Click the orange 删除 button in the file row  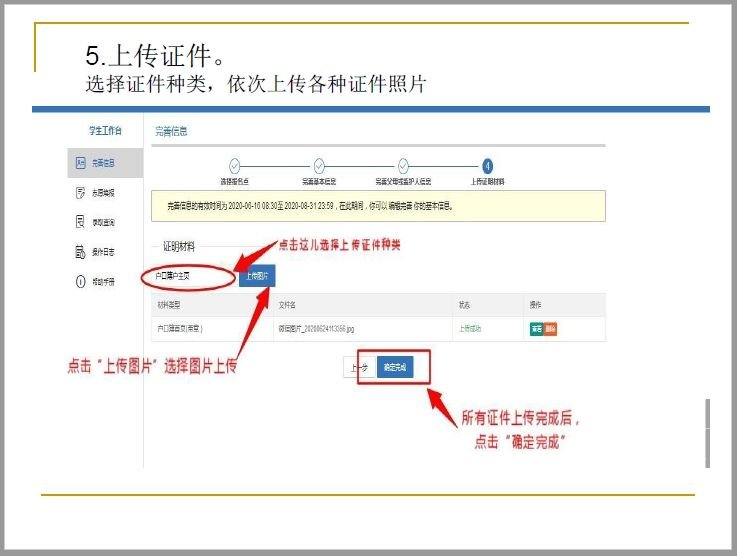point(550,329)
